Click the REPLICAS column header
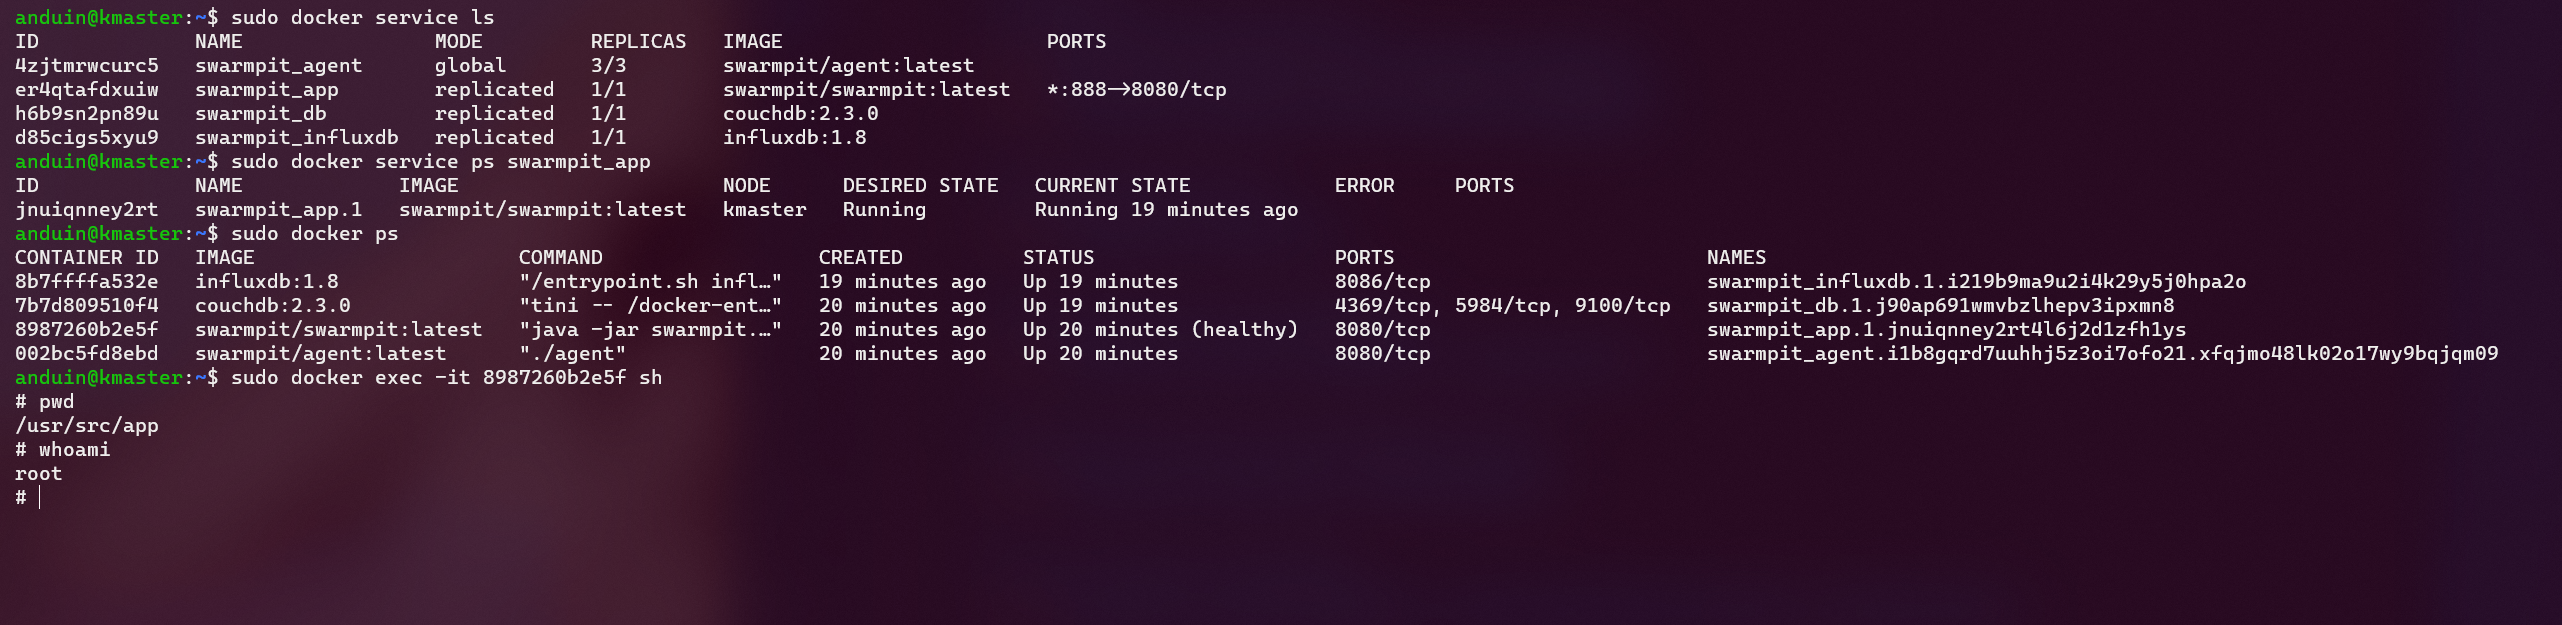This screenshot has width=2562, height=625. point(638,42)
